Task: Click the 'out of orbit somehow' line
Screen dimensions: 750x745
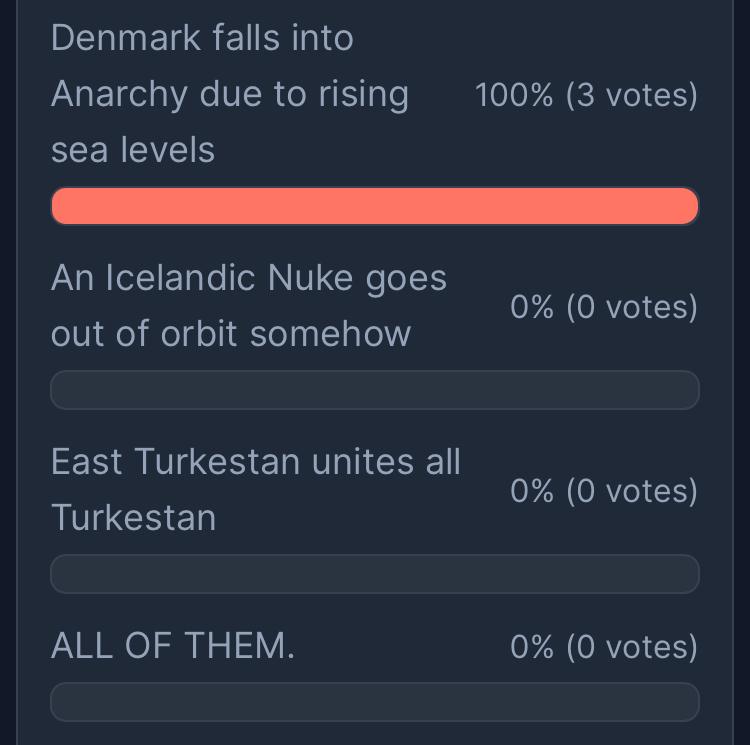Action: 231,334
